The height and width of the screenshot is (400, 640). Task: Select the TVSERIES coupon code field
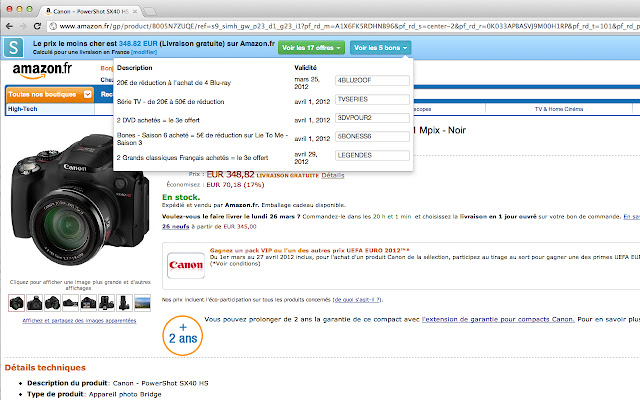pyautogui.click(x=373, y=99)
